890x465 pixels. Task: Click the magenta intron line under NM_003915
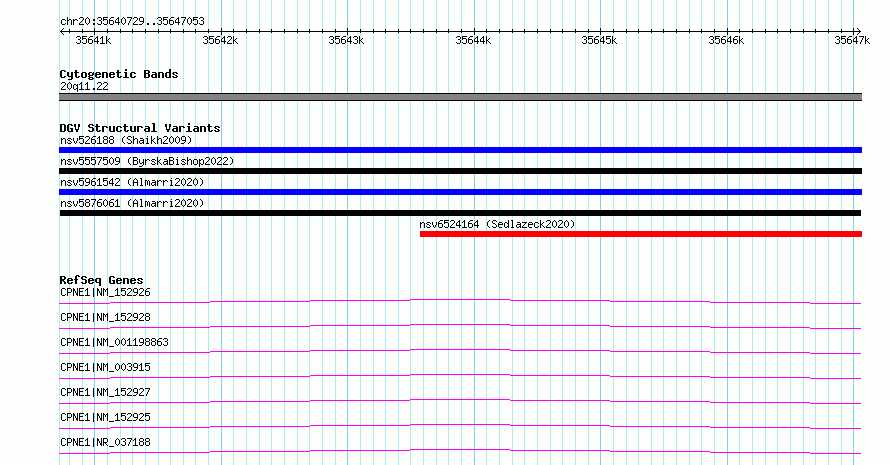(x=460, y=375)
